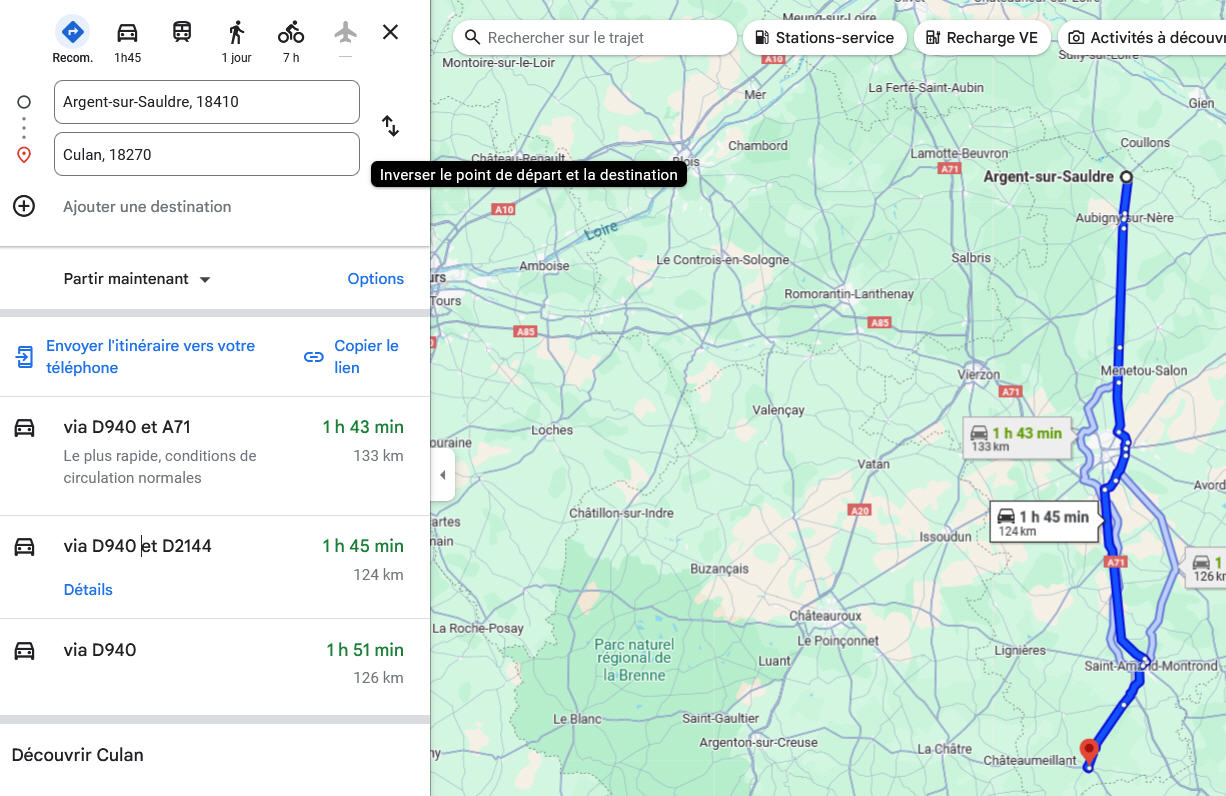This screenshot has width=1226, height=796.
Task: Click the 1 h 45 min map label
Action: point(1043,521)
